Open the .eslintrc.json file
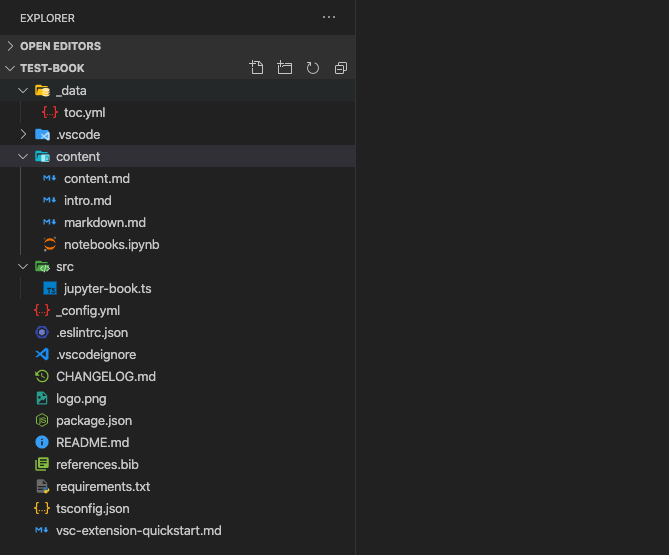This screenshot has width=669, height=555. pos(92,333)
